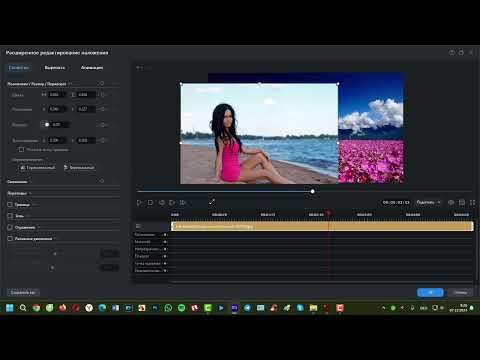The width and height of the screenshot is (480, 360).
Task: Open the preview zoom dropdown
Action: click(x=428, y=202)
